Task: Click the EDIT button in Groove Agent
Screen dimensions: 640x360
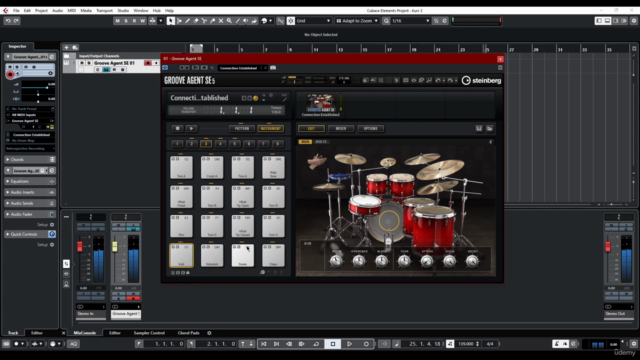Action: (x=311, y=129)
